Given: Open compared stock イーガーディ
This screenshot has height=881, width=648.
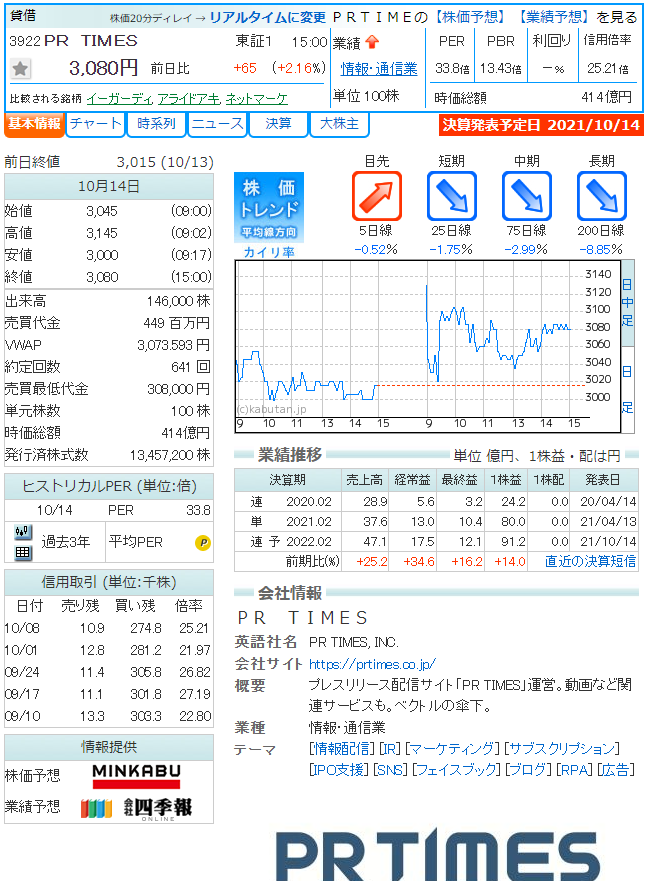Looking at the screenshot, I should pos(120,99).
